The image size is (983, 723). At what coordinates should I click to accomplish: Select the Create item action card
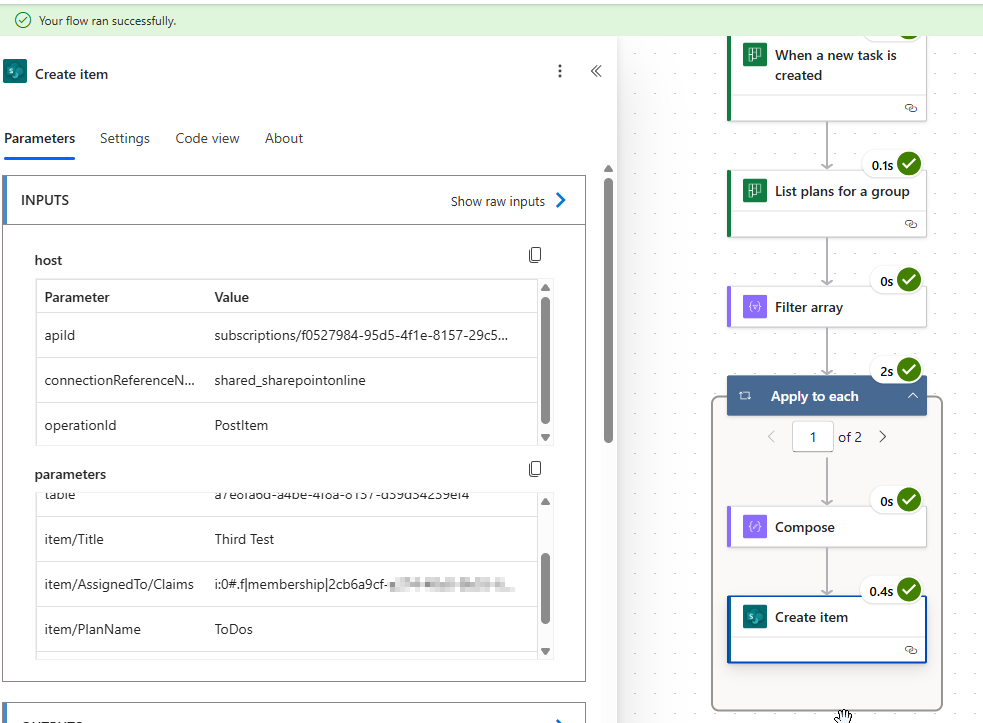827,629
